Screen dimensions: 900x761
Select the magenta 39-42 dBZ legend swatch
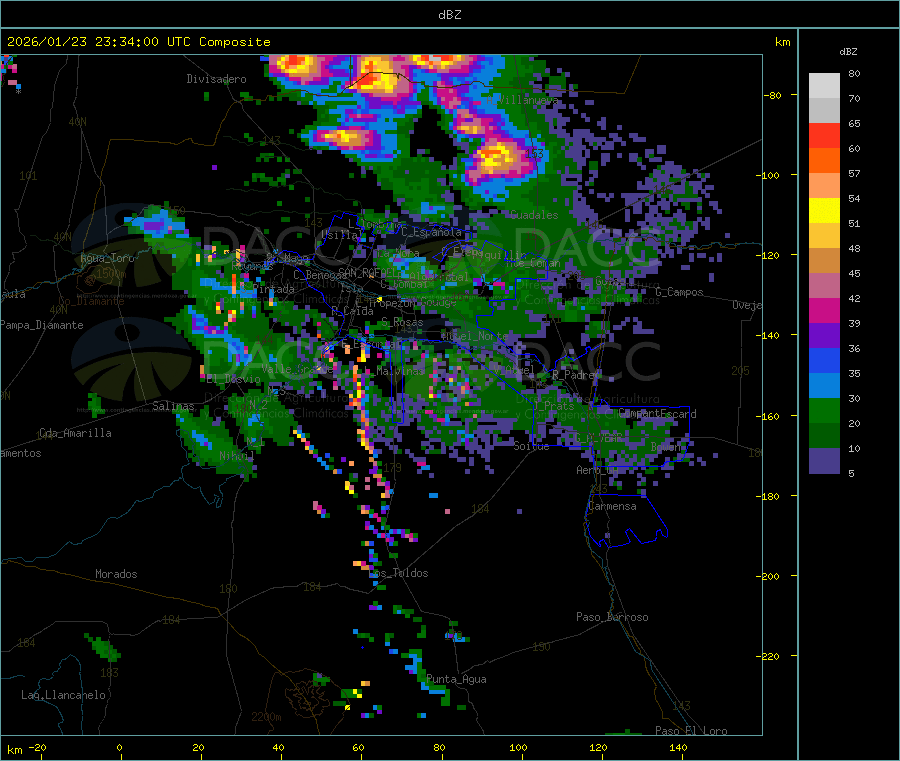pos(824,310)
